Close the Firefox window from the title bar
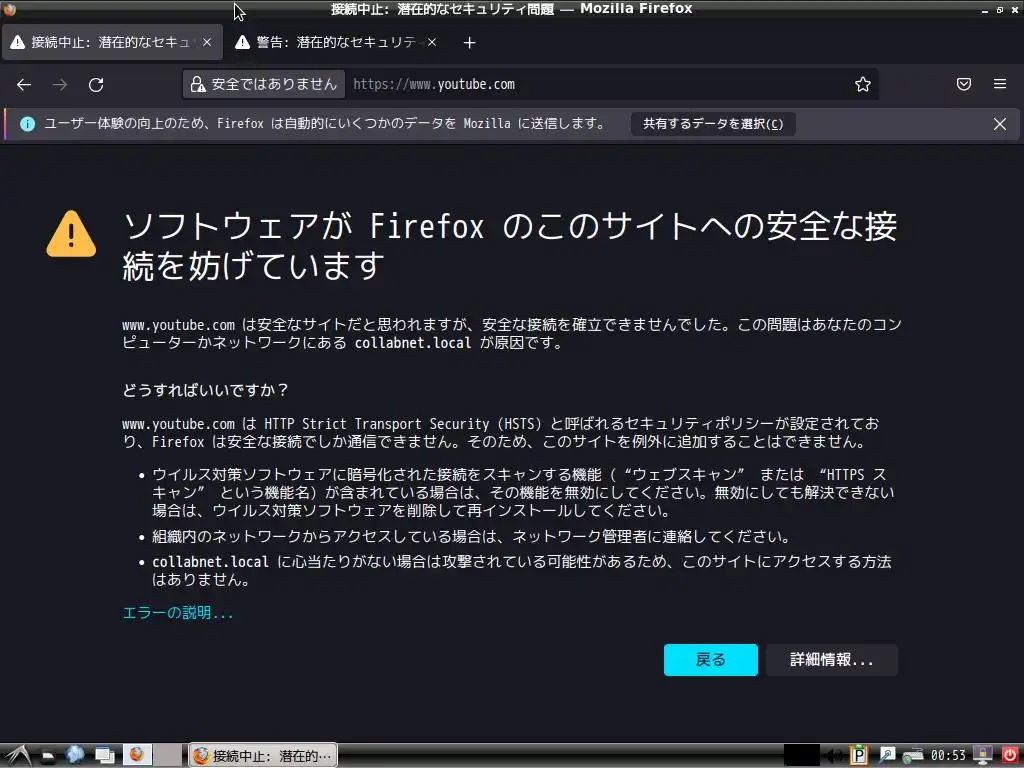This screenshot has width=1024, height=768. pyautogui.click(x=1014, y=10)
